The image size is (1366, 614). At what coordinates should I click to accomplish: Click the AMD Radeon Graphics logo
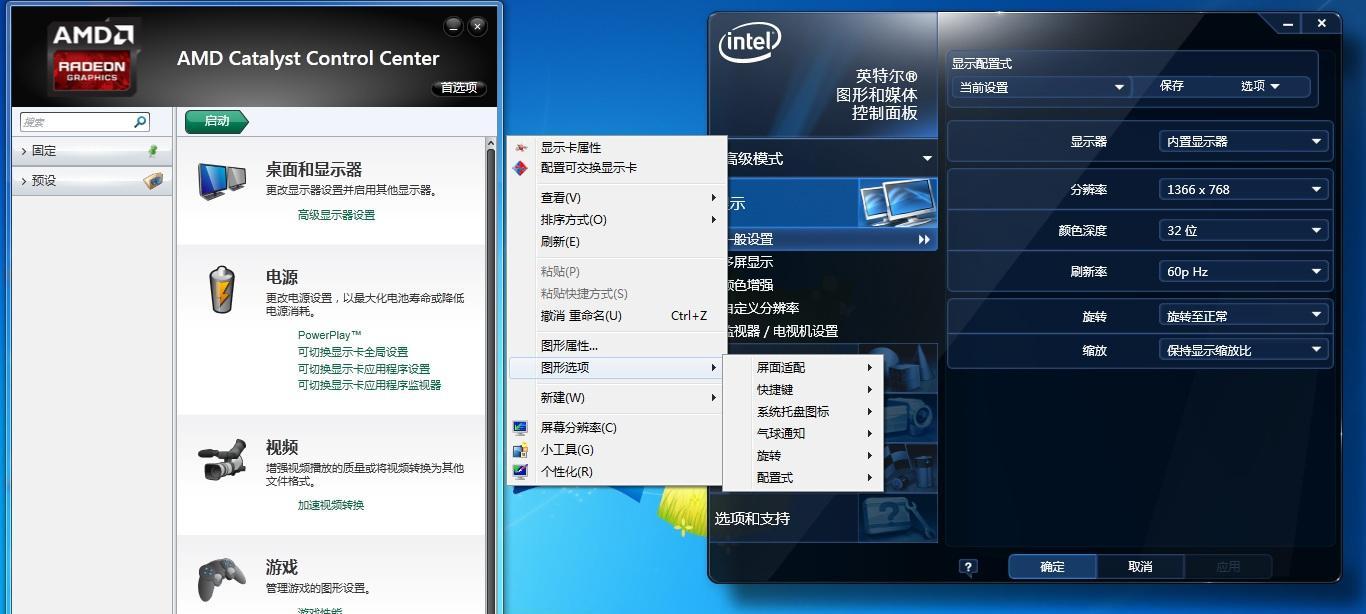tap(92, 58)
